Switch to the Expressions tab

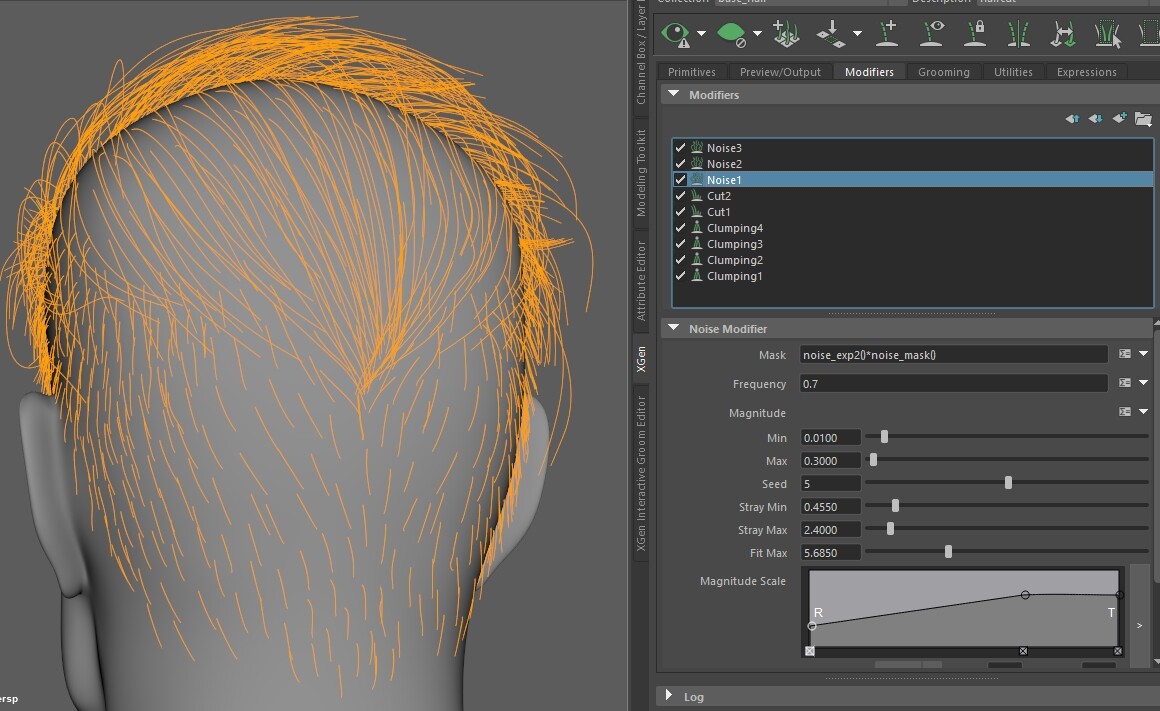[1087, 72]
